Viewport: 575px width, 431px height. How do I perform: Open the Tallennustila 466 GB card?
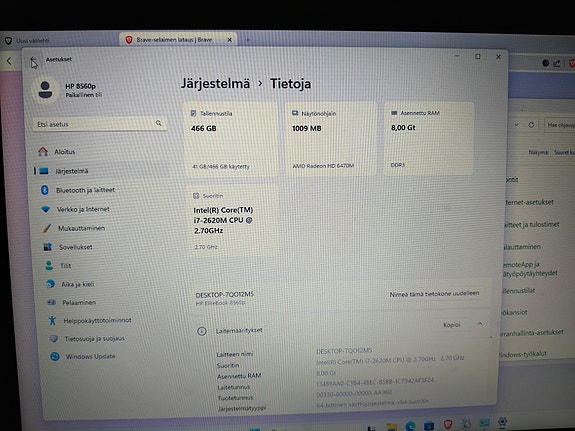[x=232, y=139]
